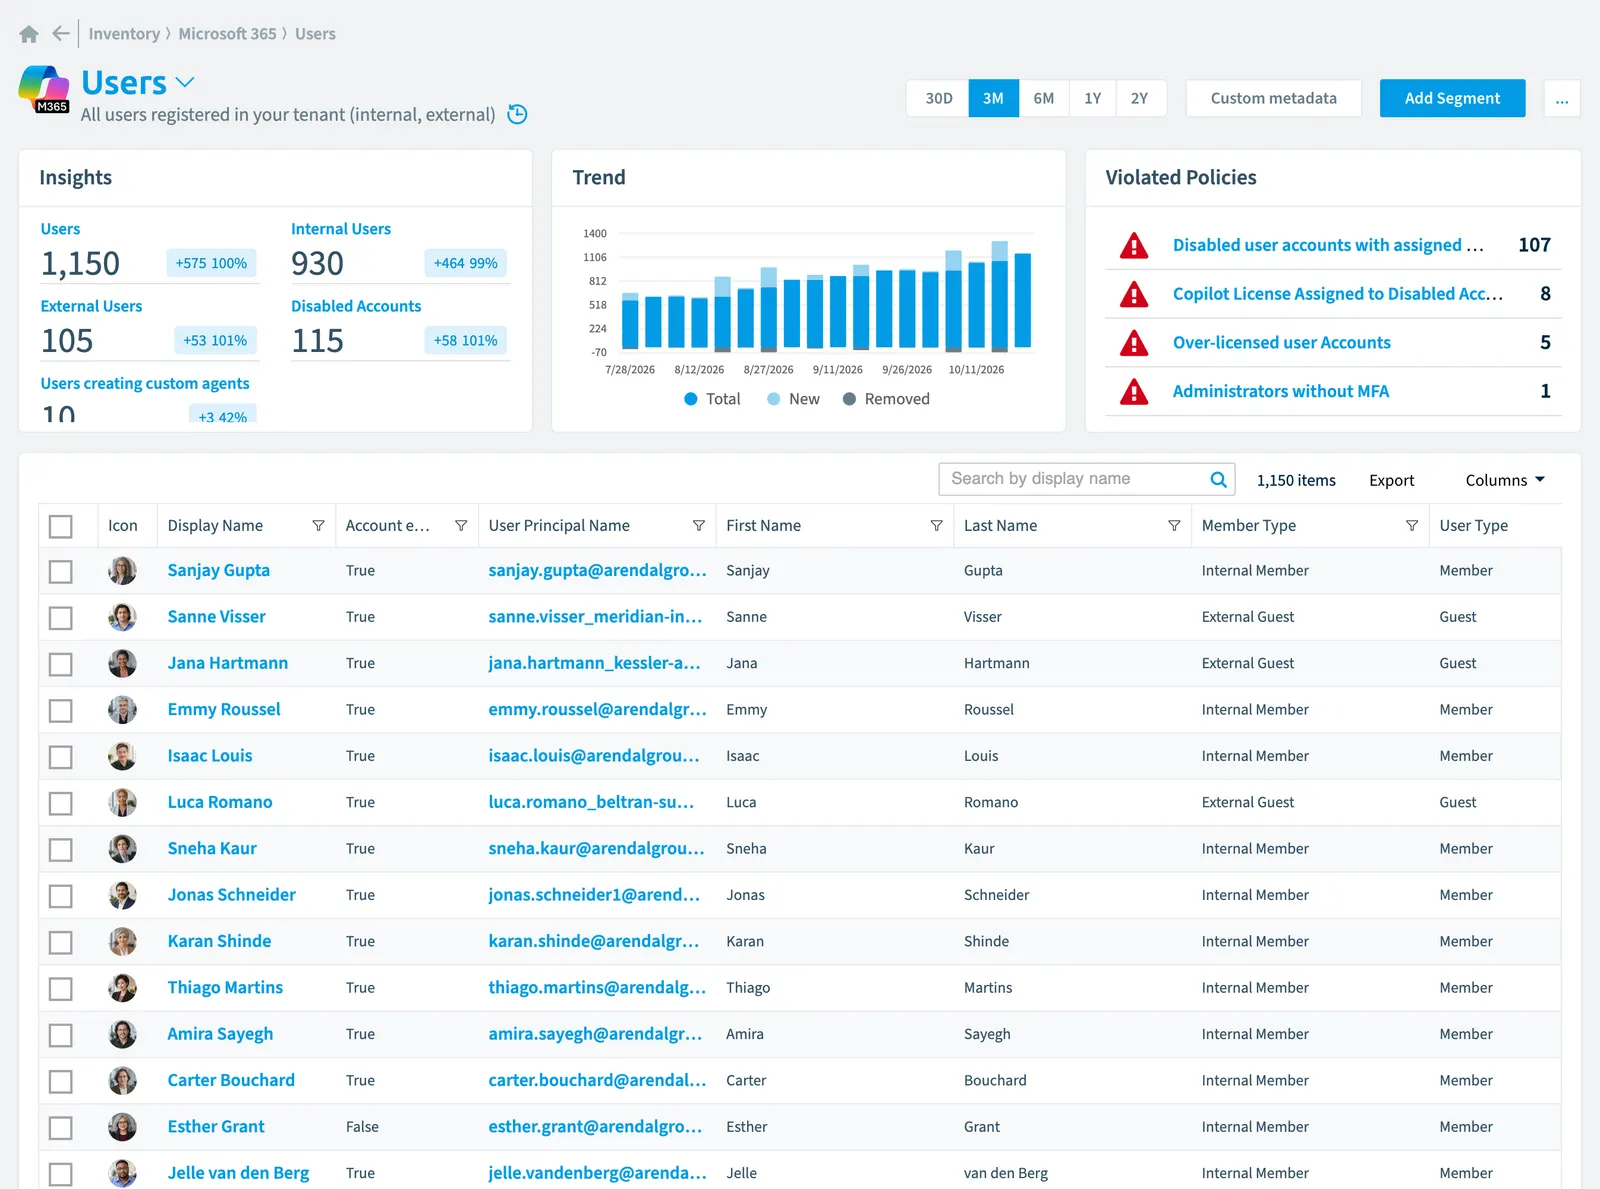Click warning icon for Administrators without MFA

pyautogui.click(x=1134, y=391)
